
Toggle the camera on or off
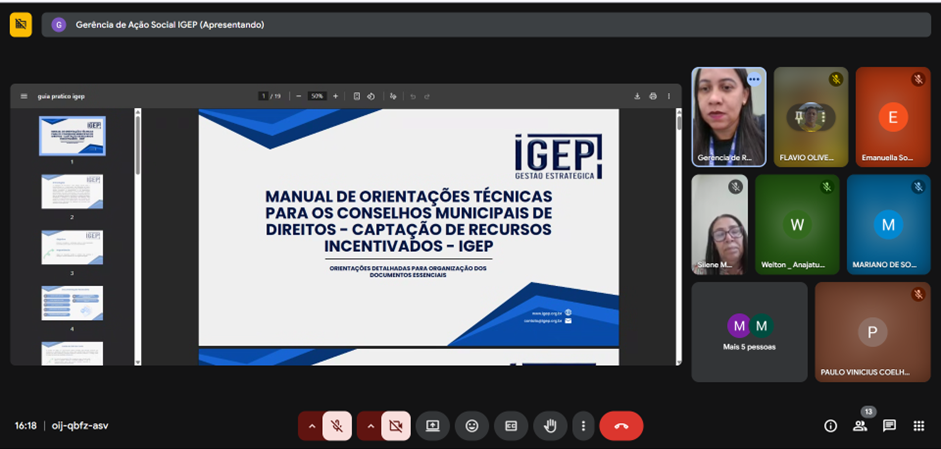(396, 425)
